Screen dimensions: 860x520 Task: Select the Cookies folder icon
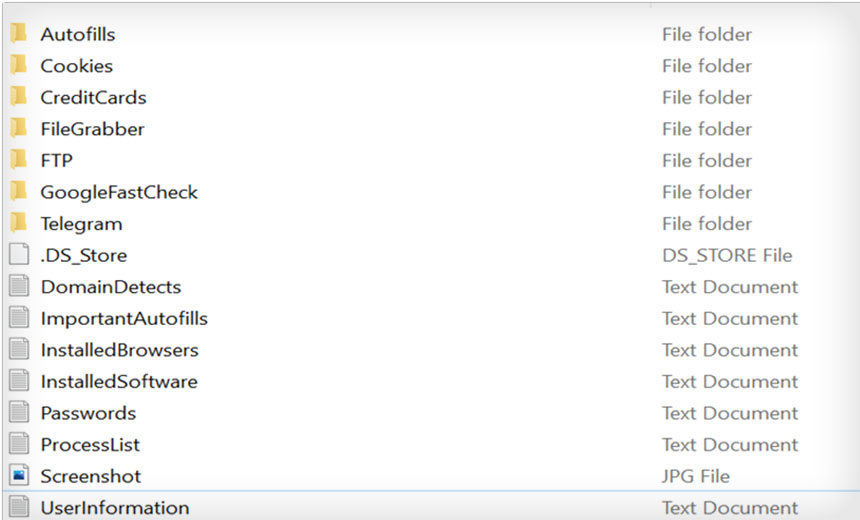pos(19,66)
